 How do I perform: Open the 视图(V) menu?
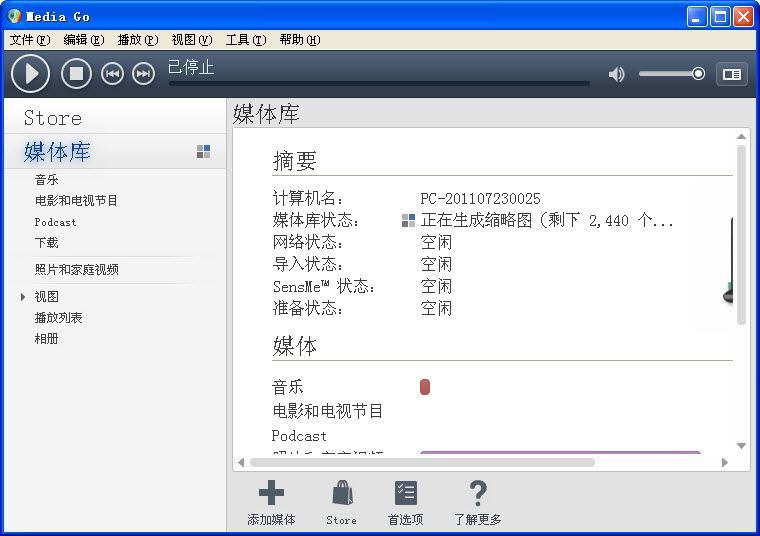coord(192,40)
